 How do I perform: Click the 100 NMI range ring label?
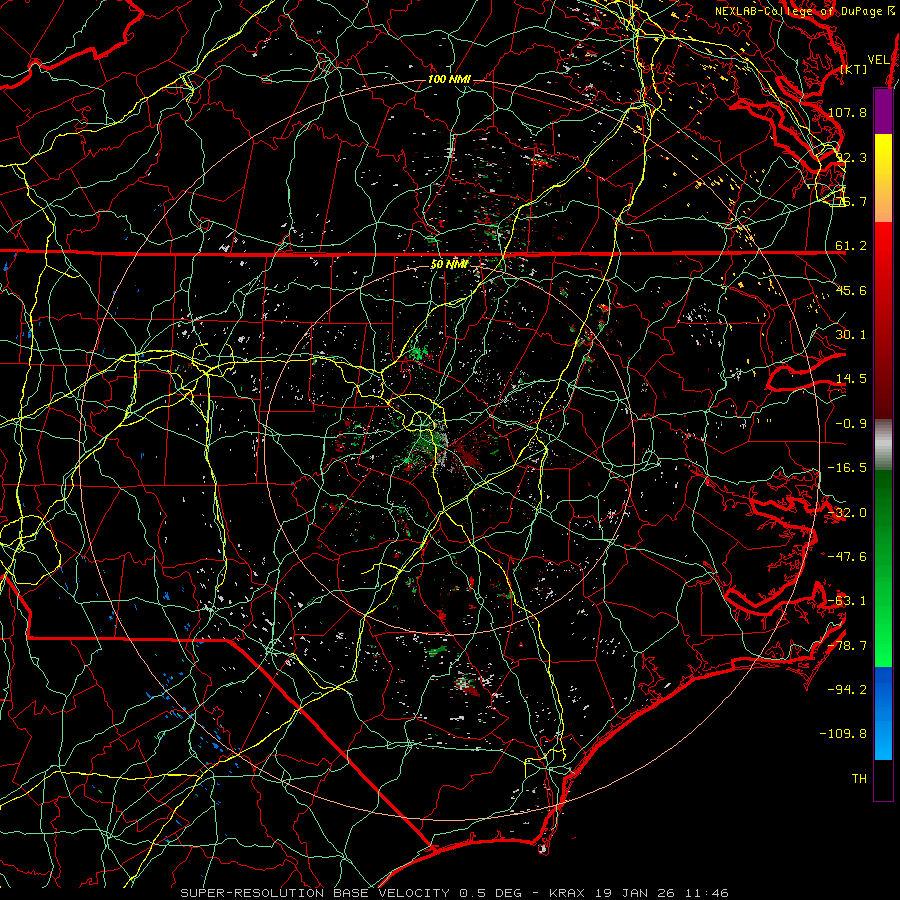point(449,79)
